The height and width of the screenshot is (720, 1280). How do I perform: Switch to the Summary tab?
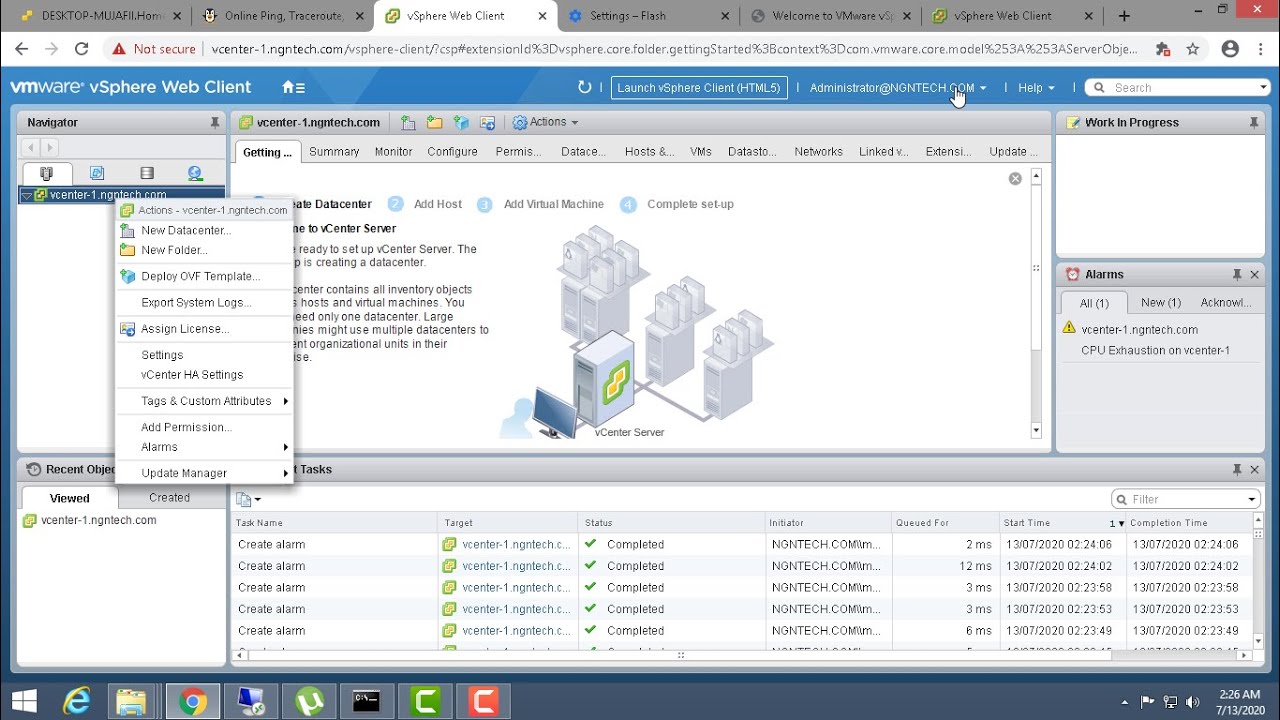click(x=334, y=152)
